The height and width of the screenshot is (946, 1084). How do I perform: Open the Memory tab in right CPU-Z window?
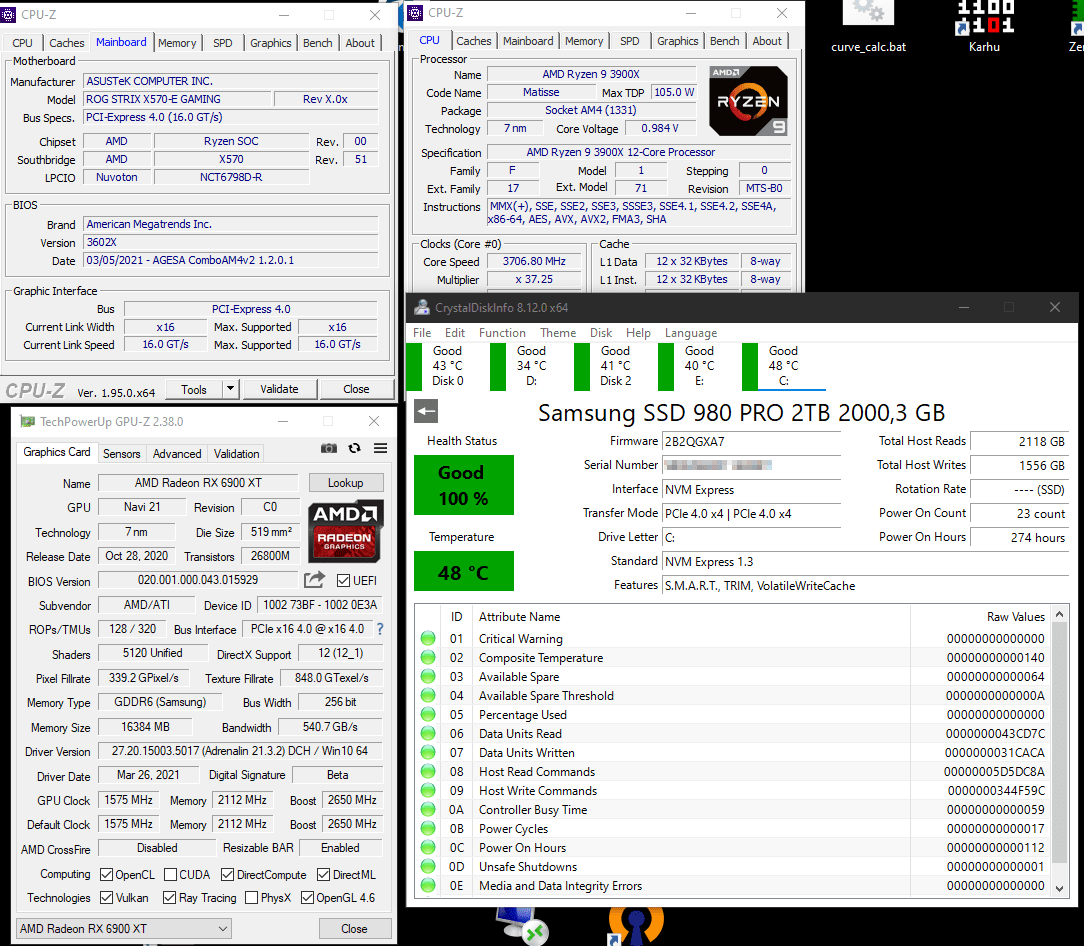584,41
